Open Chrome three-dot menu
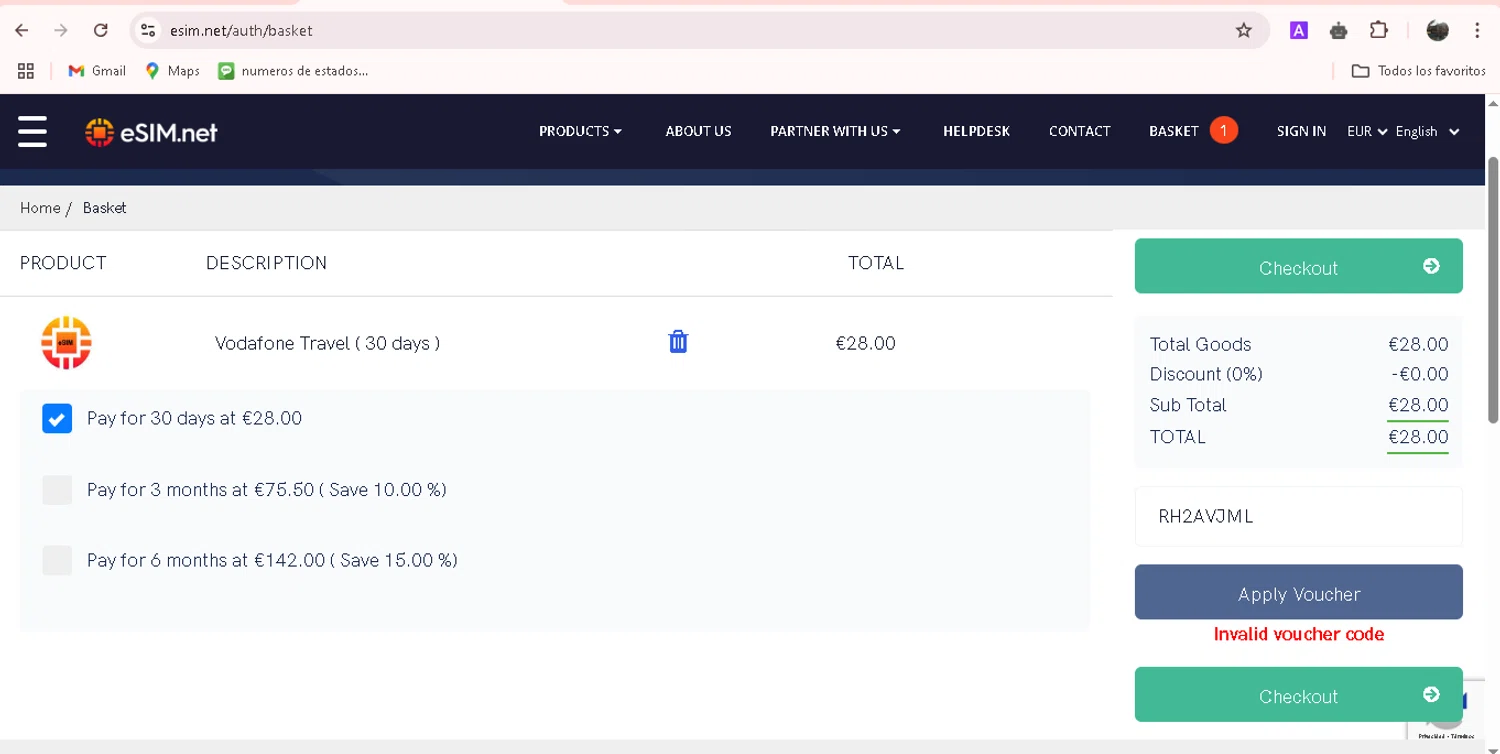The image size is (1500, 754). tap(1477, 30)
